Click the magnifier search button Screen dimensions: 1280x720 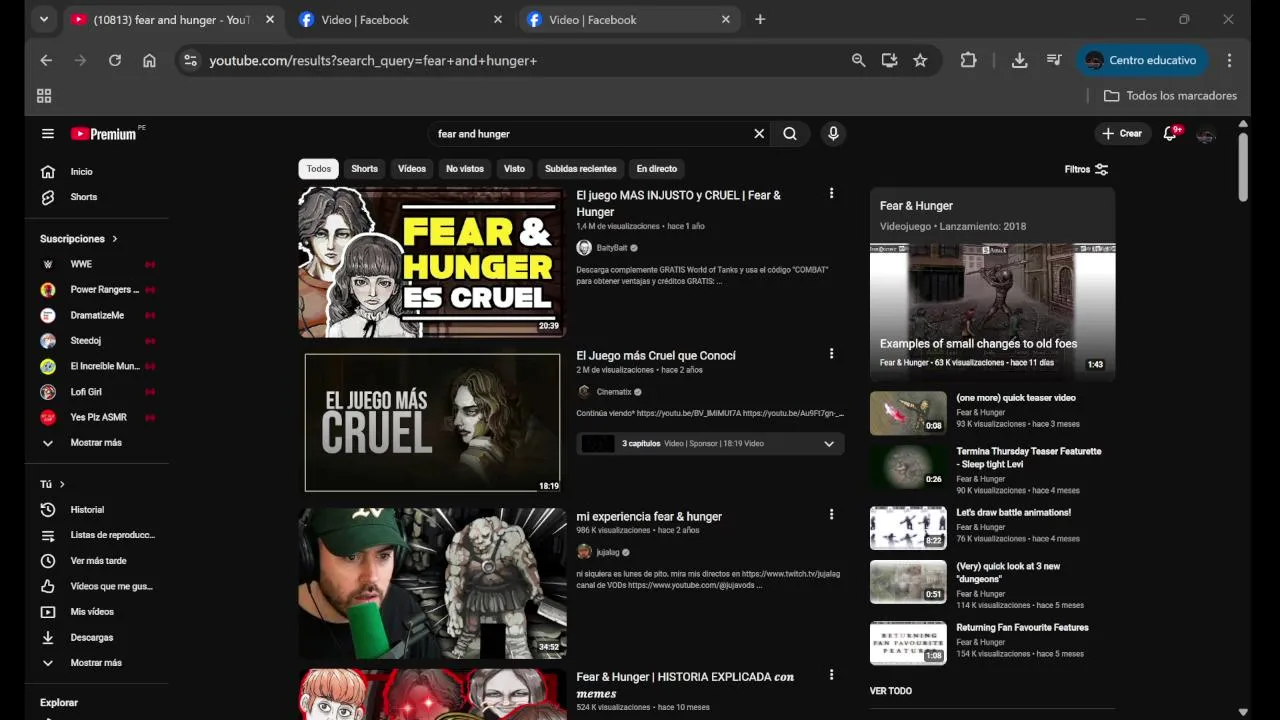(790, 133)
